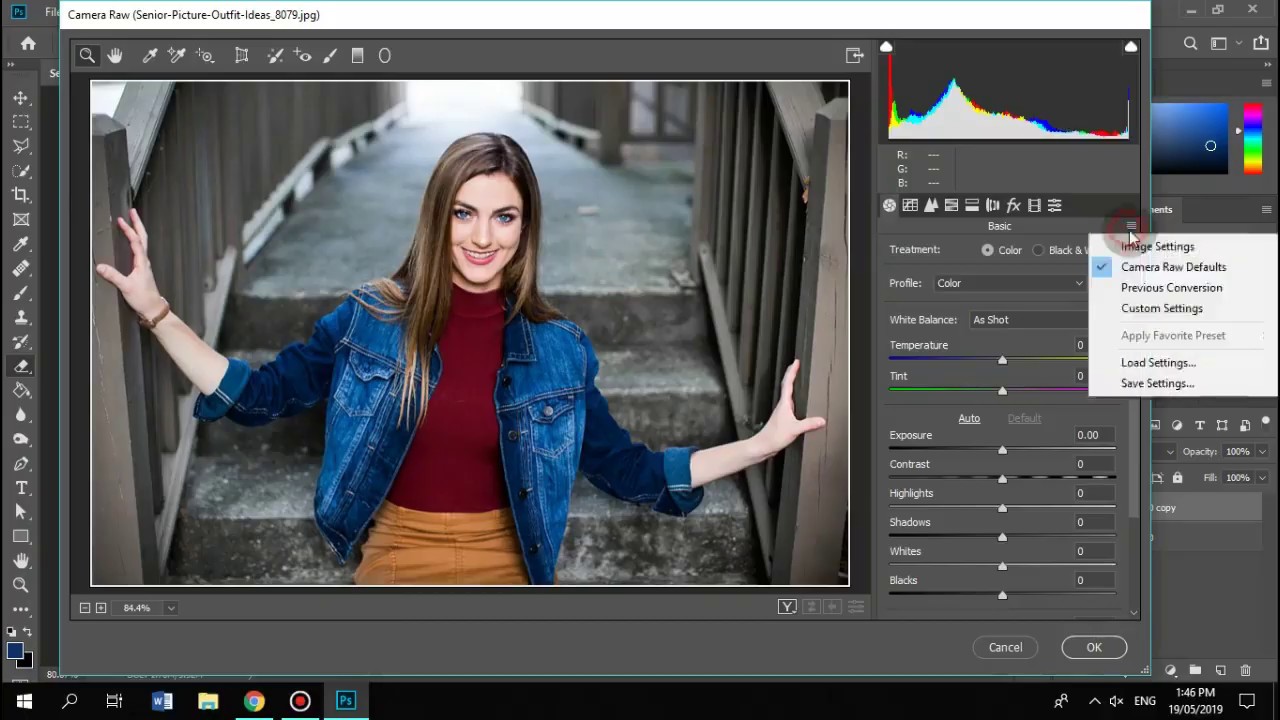Open the Tone Curve panel tab
1280x720 pixels.
910,205
